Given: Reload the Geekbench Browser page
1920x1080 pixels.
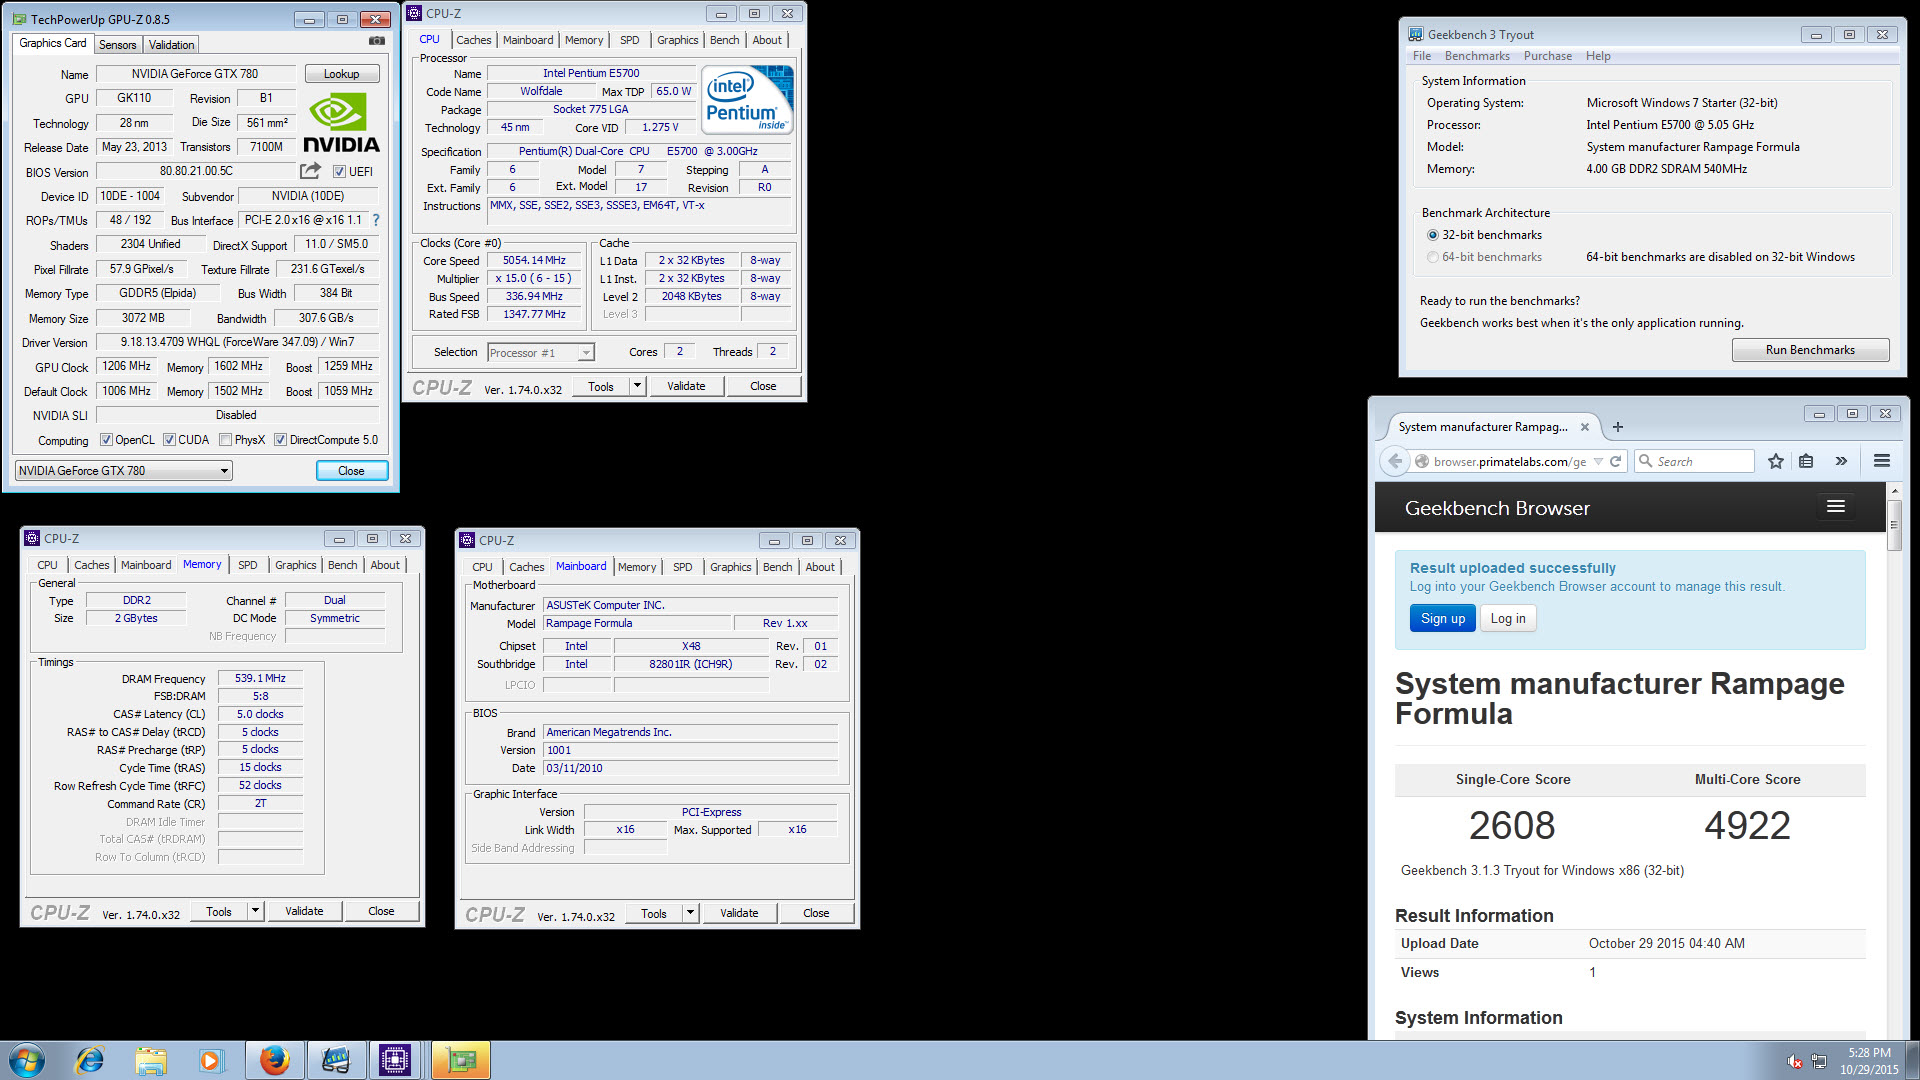Looking at the screenshot, I should [x=1615, y=461].
